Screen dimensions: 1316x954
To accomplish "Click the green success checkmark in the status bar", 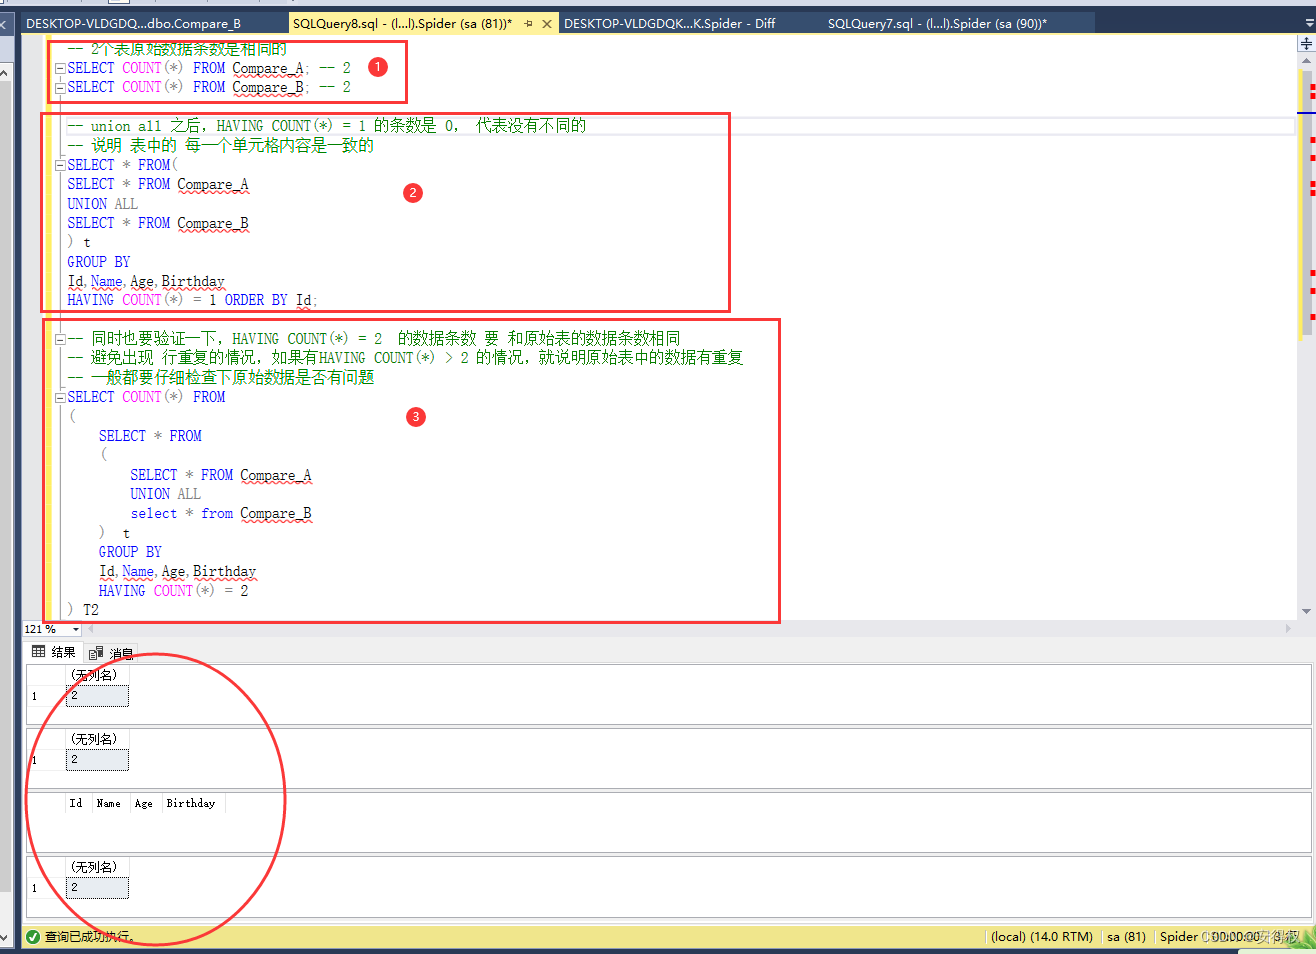I will [x=33, y=937].
